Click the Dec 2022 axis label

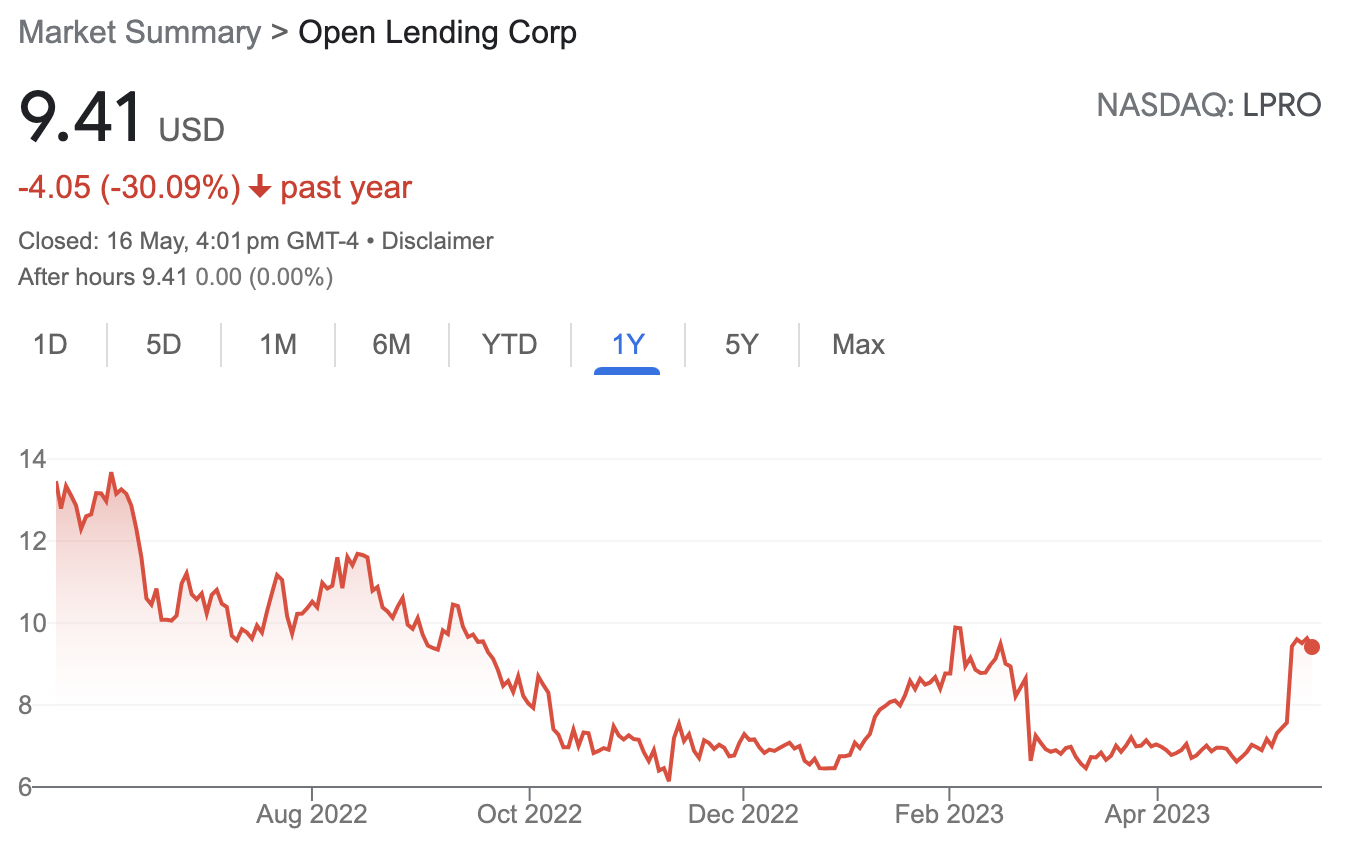click(743, 814)
